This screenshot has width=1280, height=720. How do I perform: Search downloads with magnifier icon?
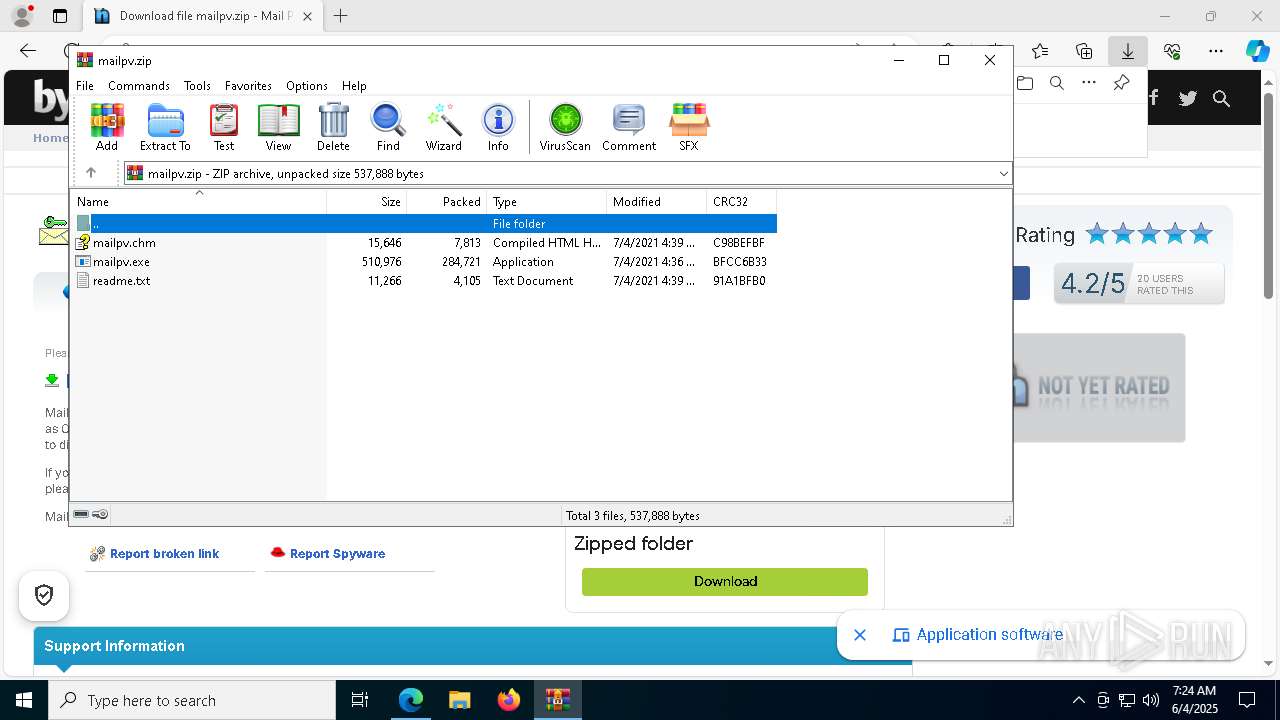[x=1057, y=83]
